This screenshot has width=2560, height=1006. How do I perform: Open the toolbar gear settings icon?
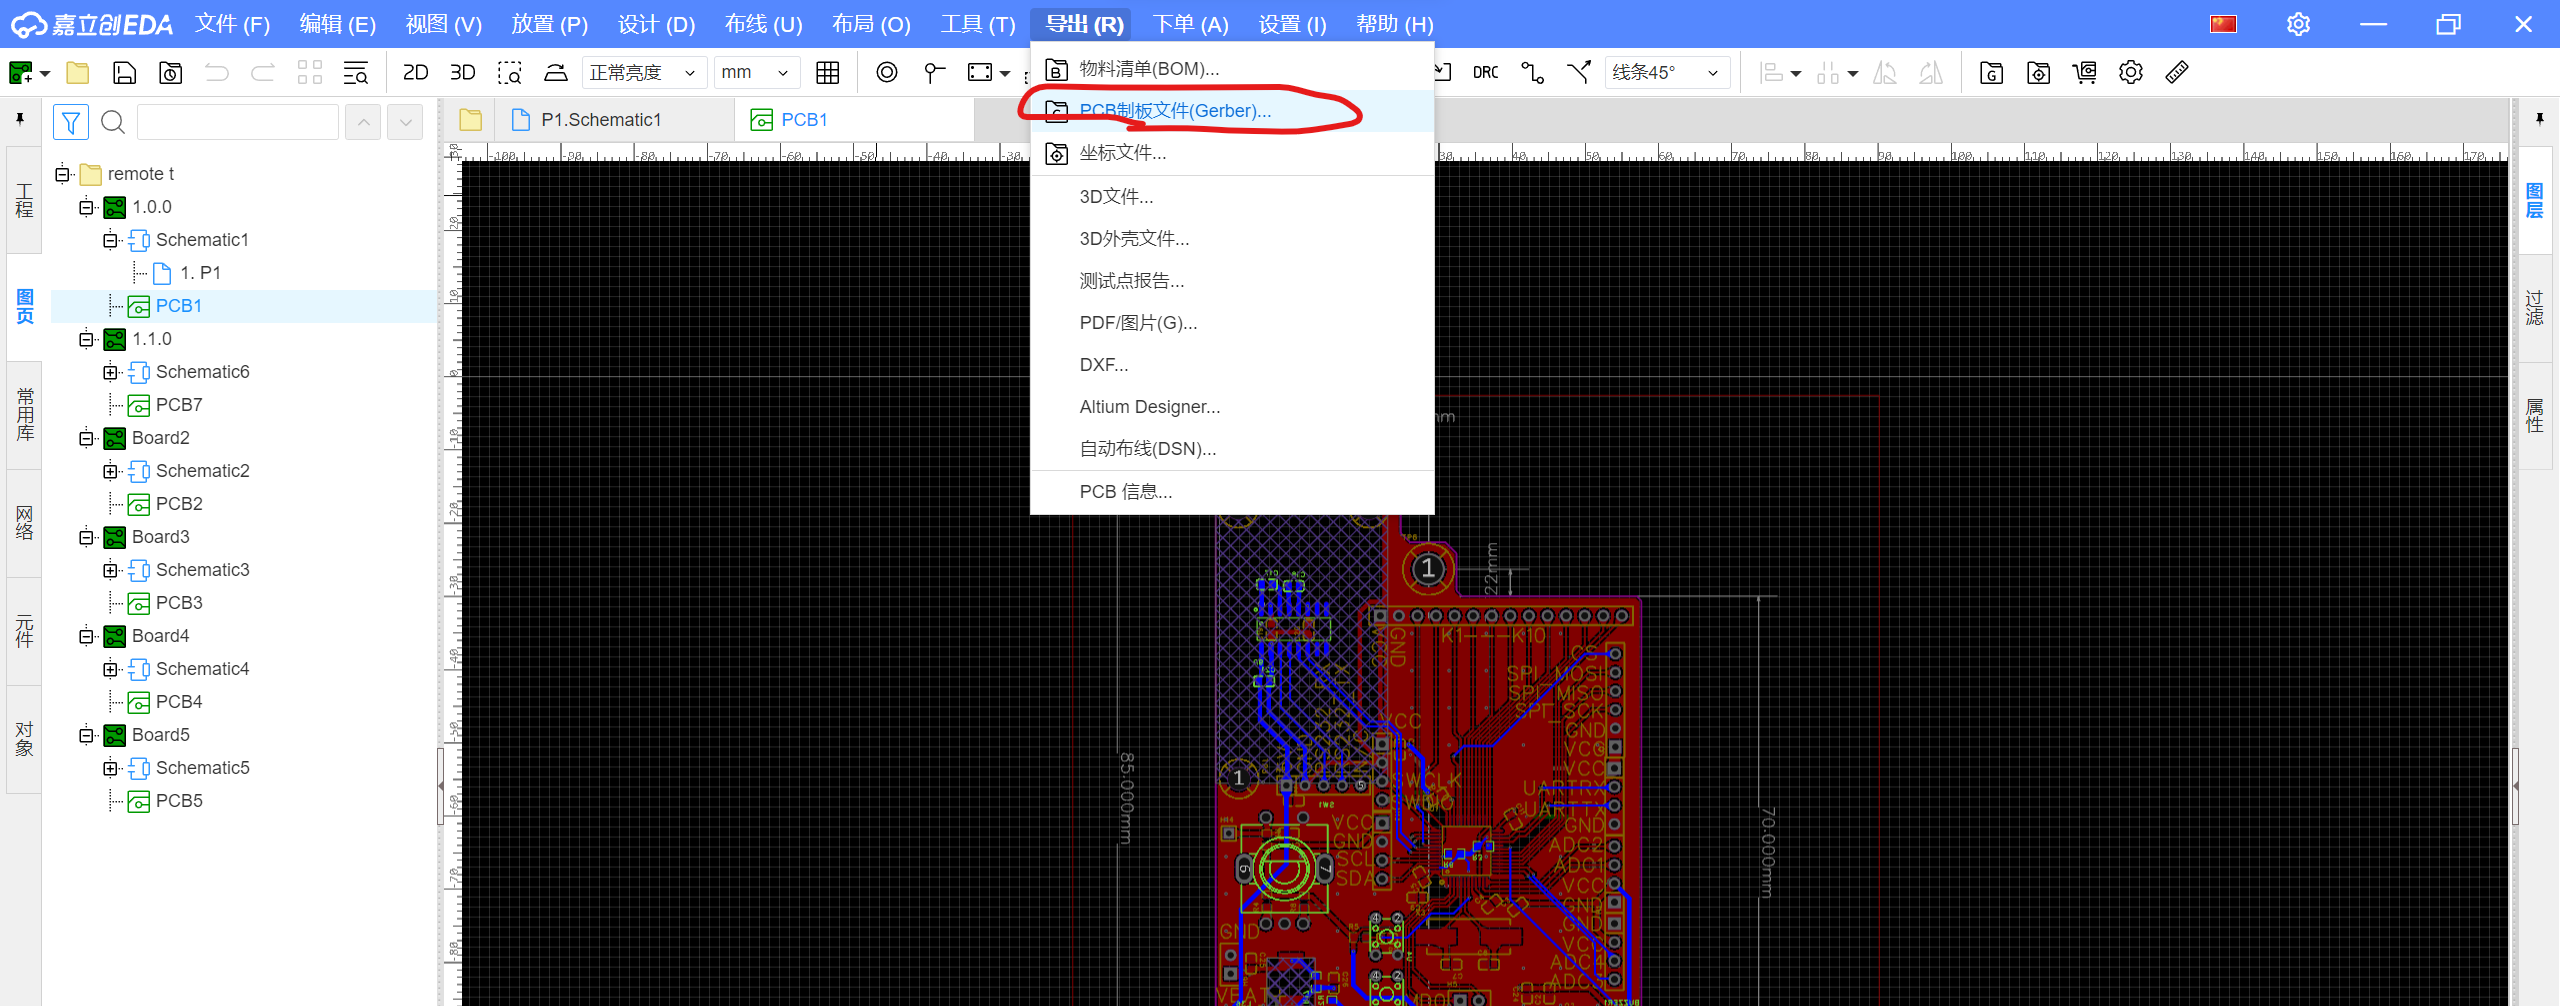(x=2131, y=73)
